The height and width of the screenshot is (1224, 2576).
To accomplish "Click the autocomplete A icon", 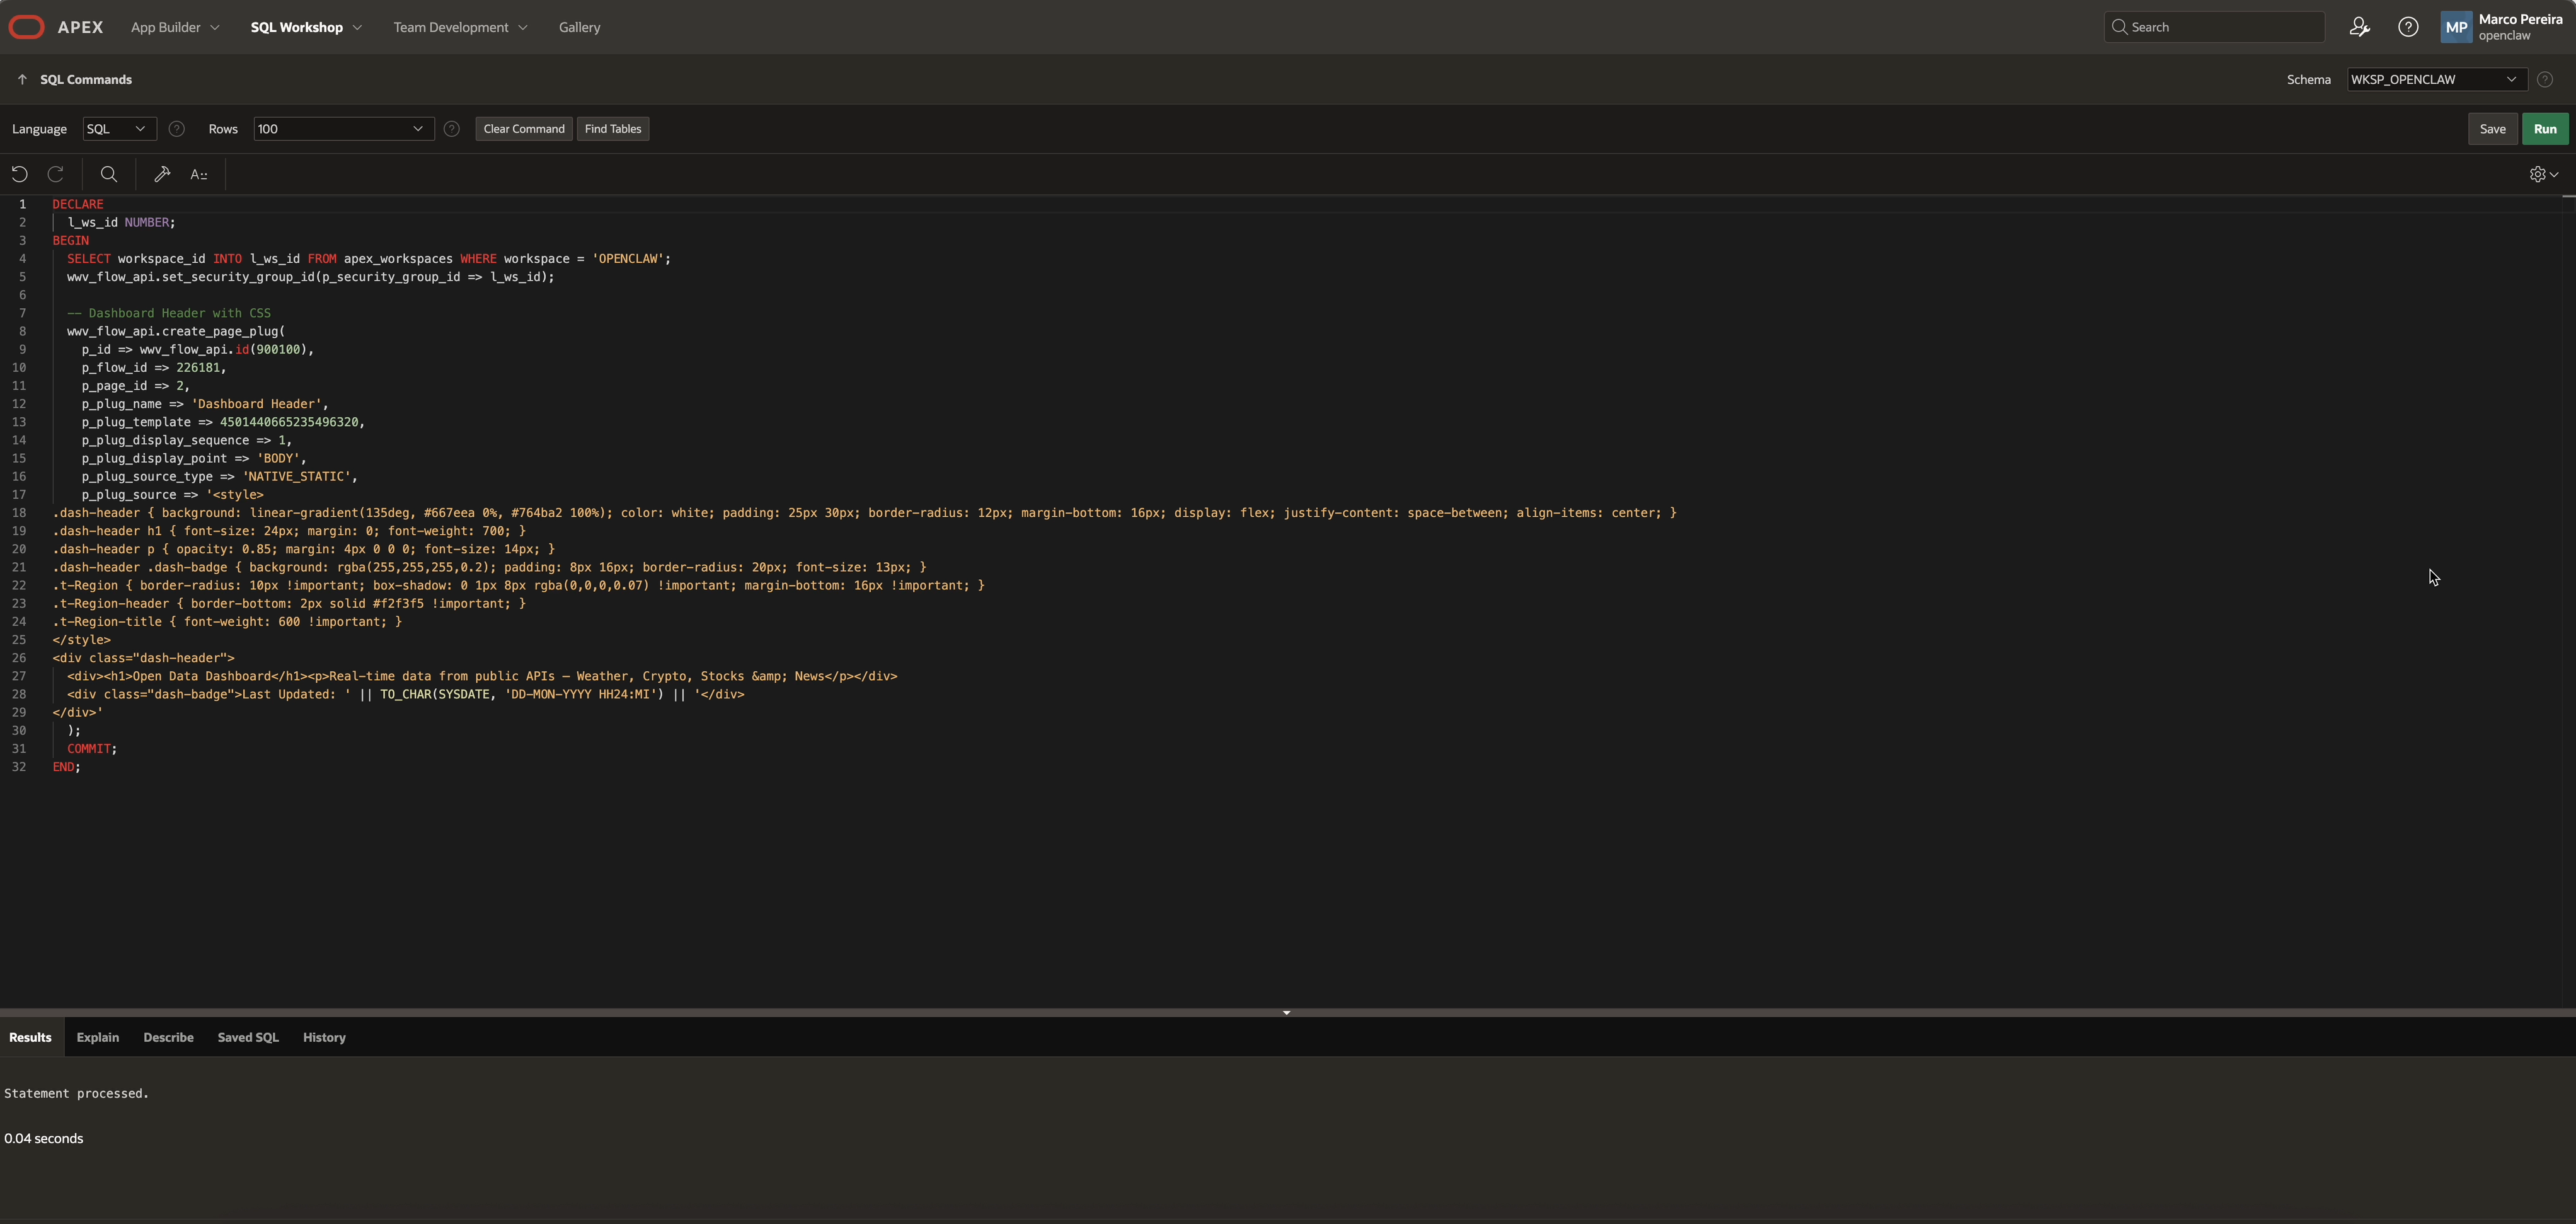I will (x=199, y=174).
